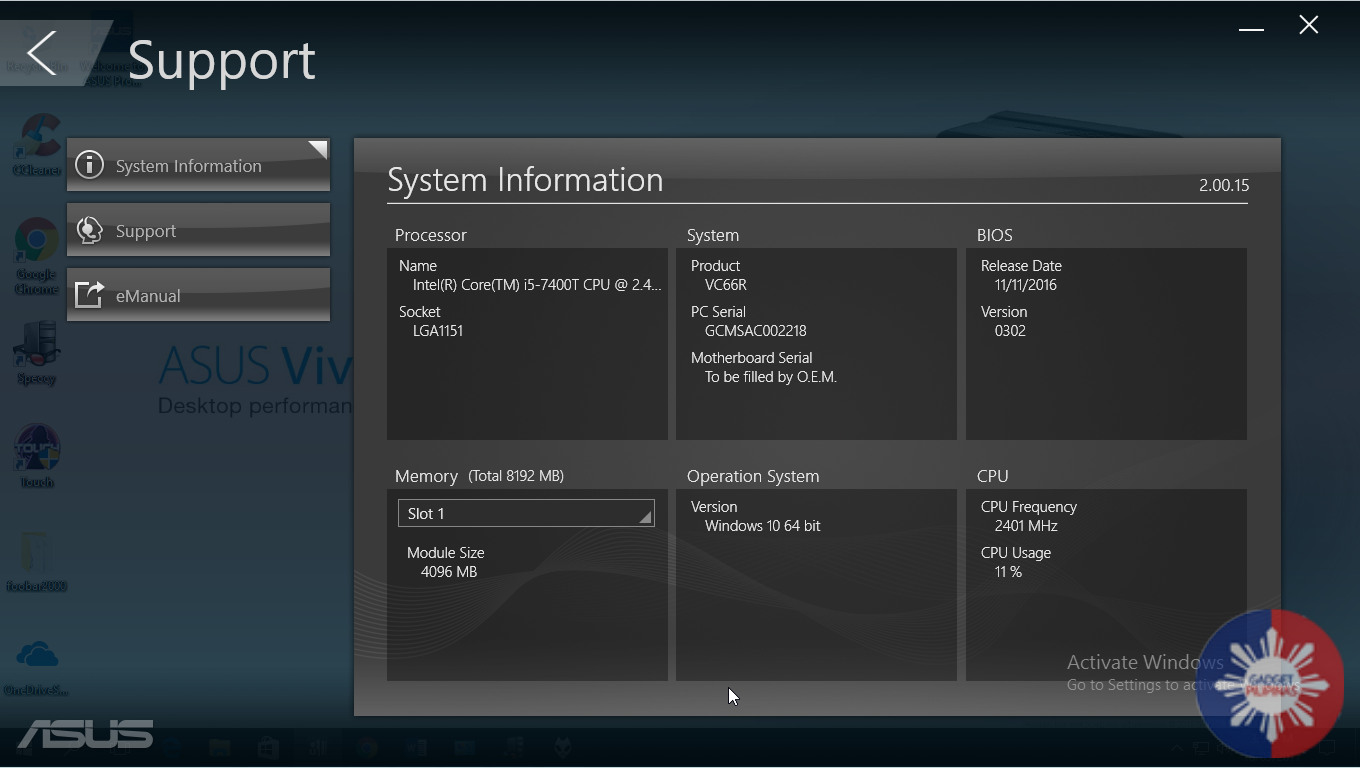
Task: Go back using the left arrow icon
Action: [x=42, y=53]
